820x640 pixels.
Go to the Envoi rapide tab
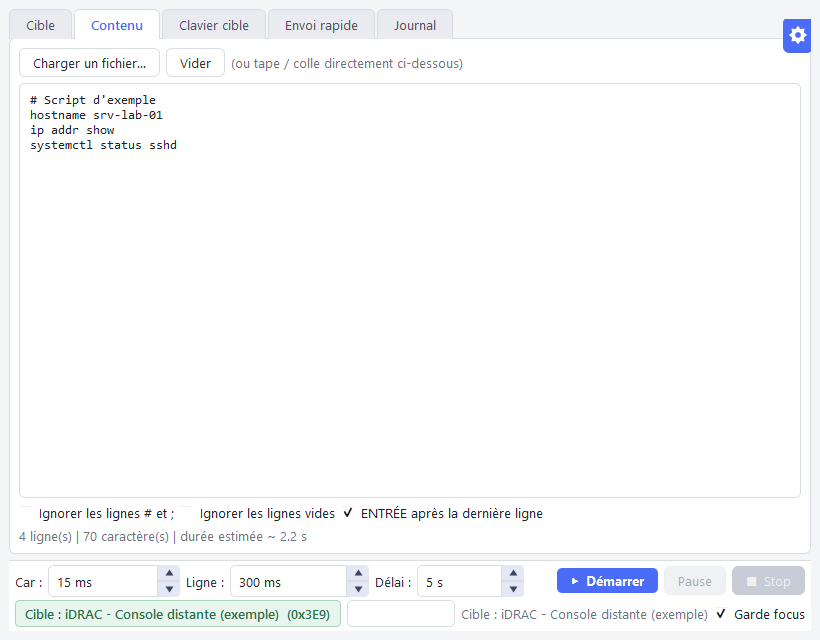pos(321,25)
